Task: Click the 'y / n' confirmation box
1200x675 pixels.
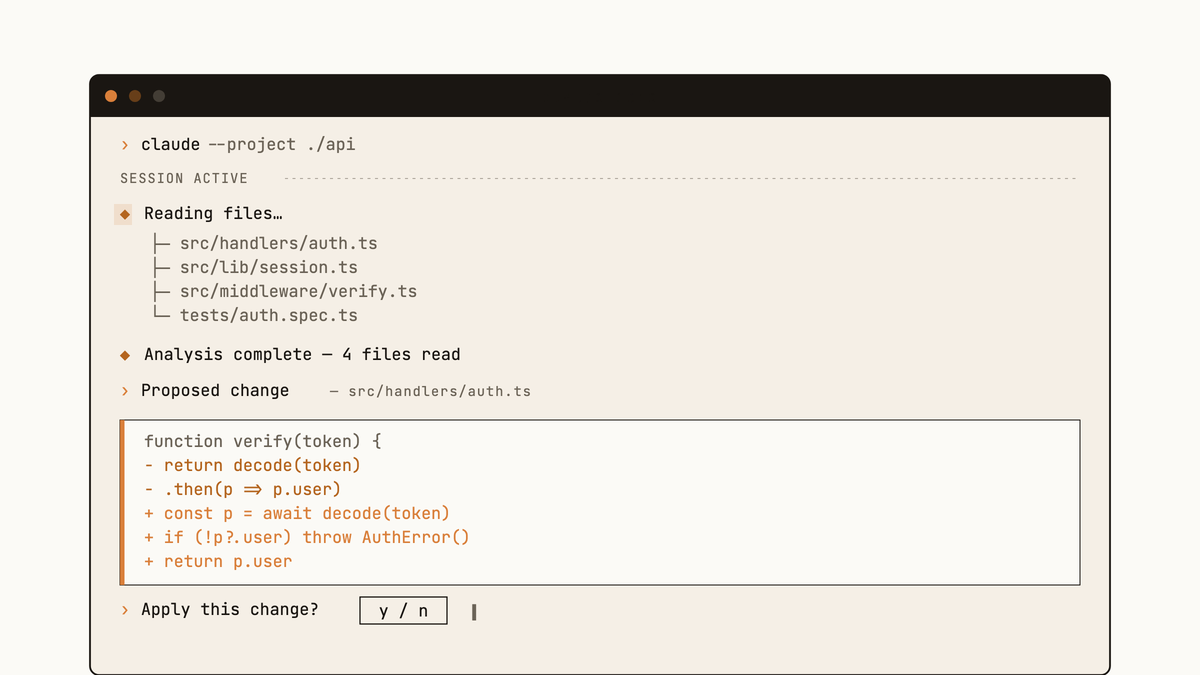Action: (403, 610)
